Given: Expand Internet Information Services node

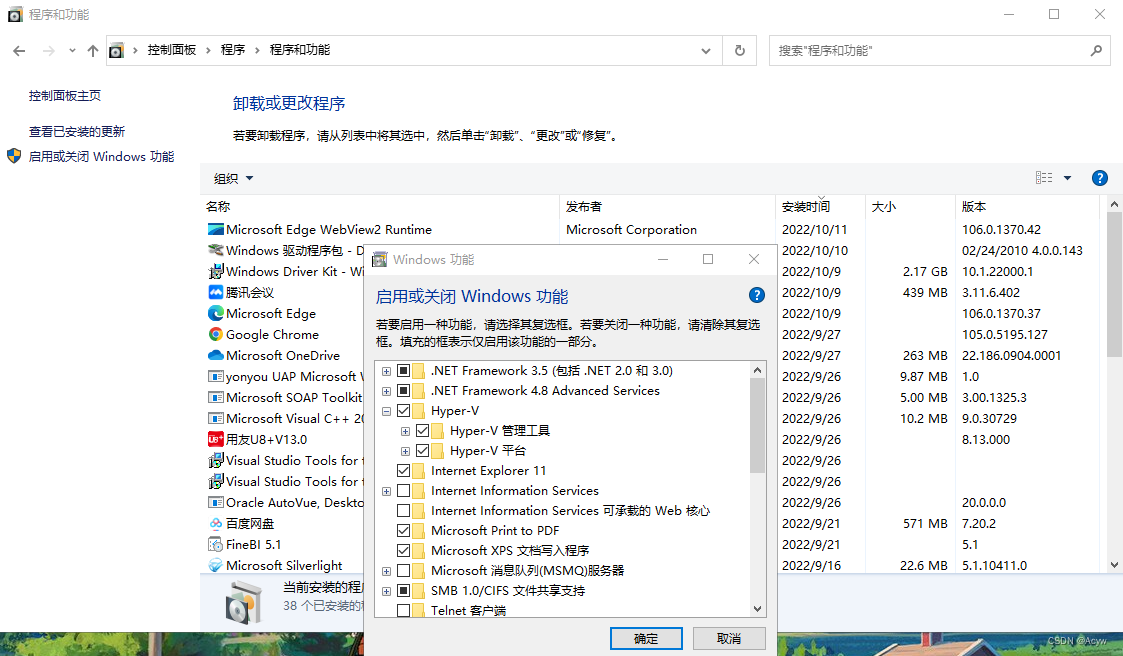Looking at the screenshot, I should pos(386,491).
